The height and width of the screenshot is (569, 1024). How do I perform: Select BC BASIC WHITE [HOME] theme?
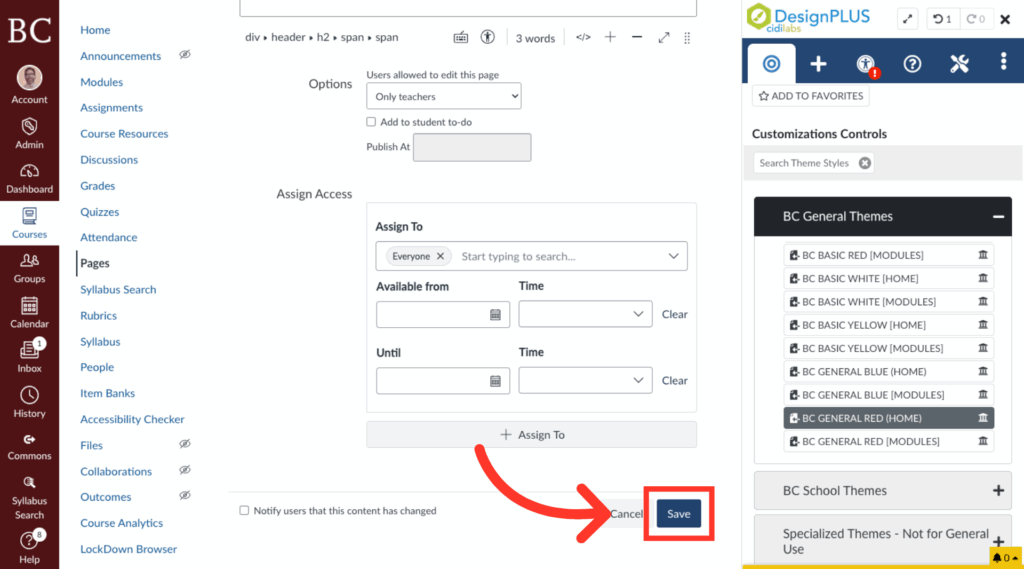[x=888, y=278]
